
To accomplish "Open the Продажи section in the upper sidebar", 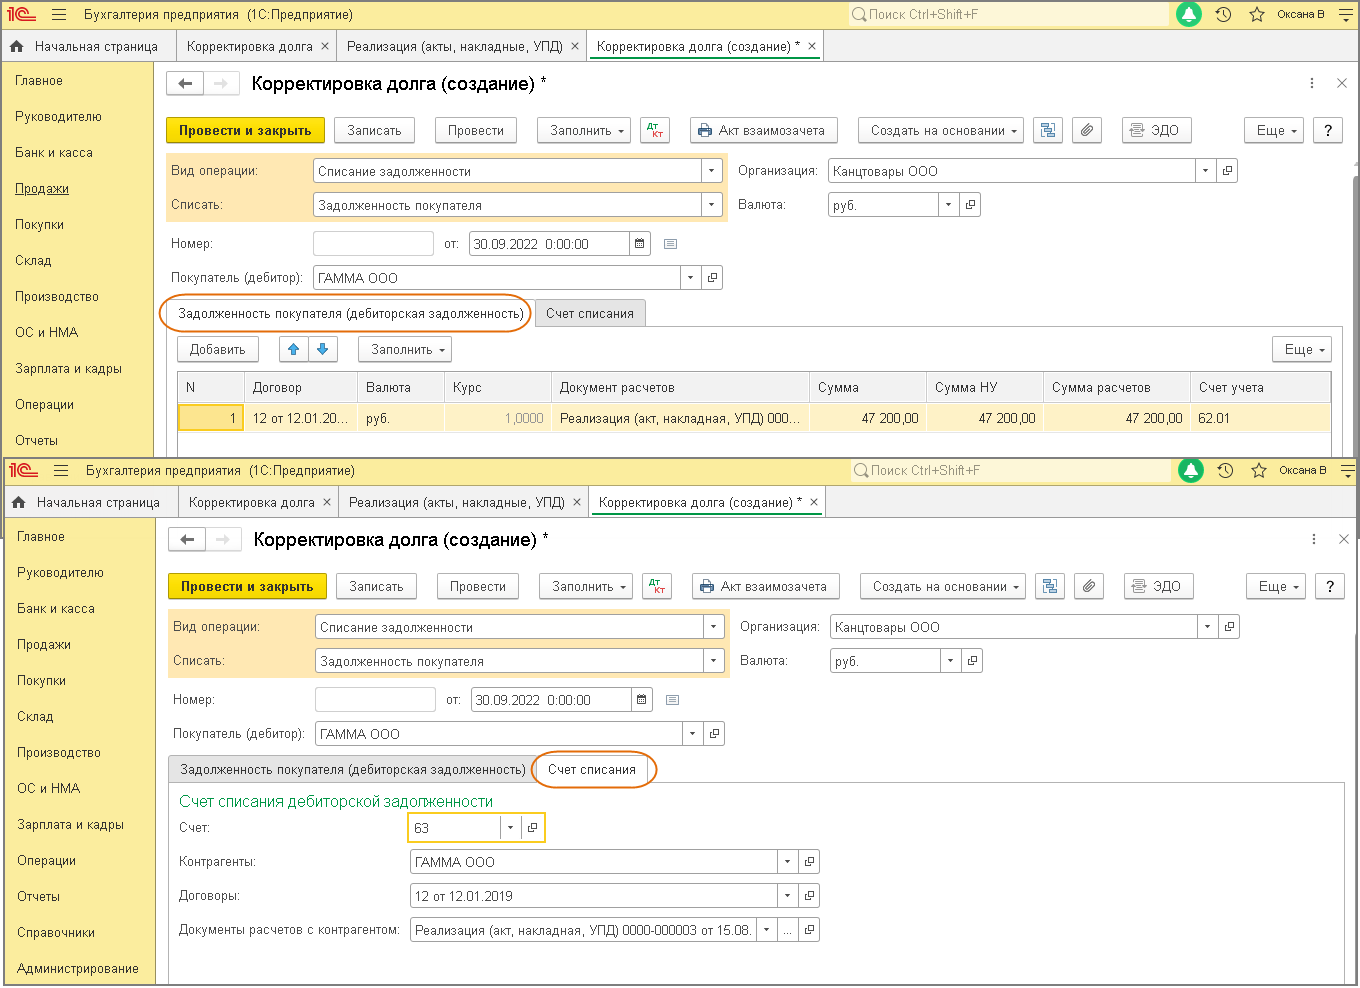I will click(42, 189).
